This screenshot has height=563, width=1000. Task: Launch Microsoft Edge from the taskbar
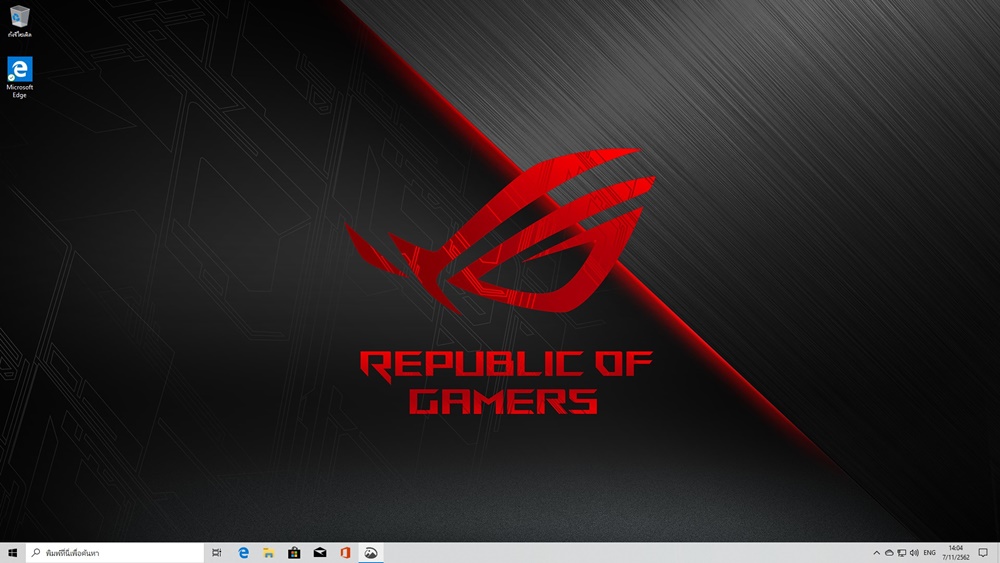243,553
